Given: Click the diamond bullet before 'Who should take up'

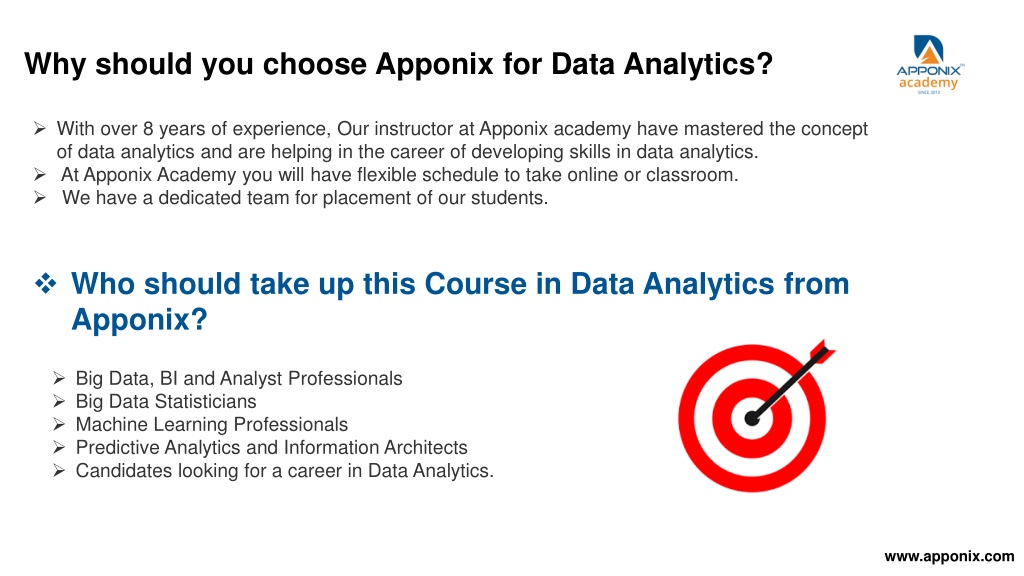Looking at the screenshot, I should (46, 283).
